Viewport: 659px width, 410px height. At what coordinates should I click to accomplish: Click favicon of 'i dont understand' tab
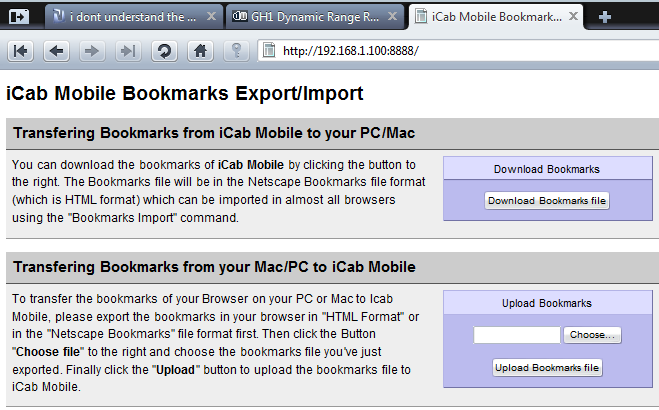[59, 16]
